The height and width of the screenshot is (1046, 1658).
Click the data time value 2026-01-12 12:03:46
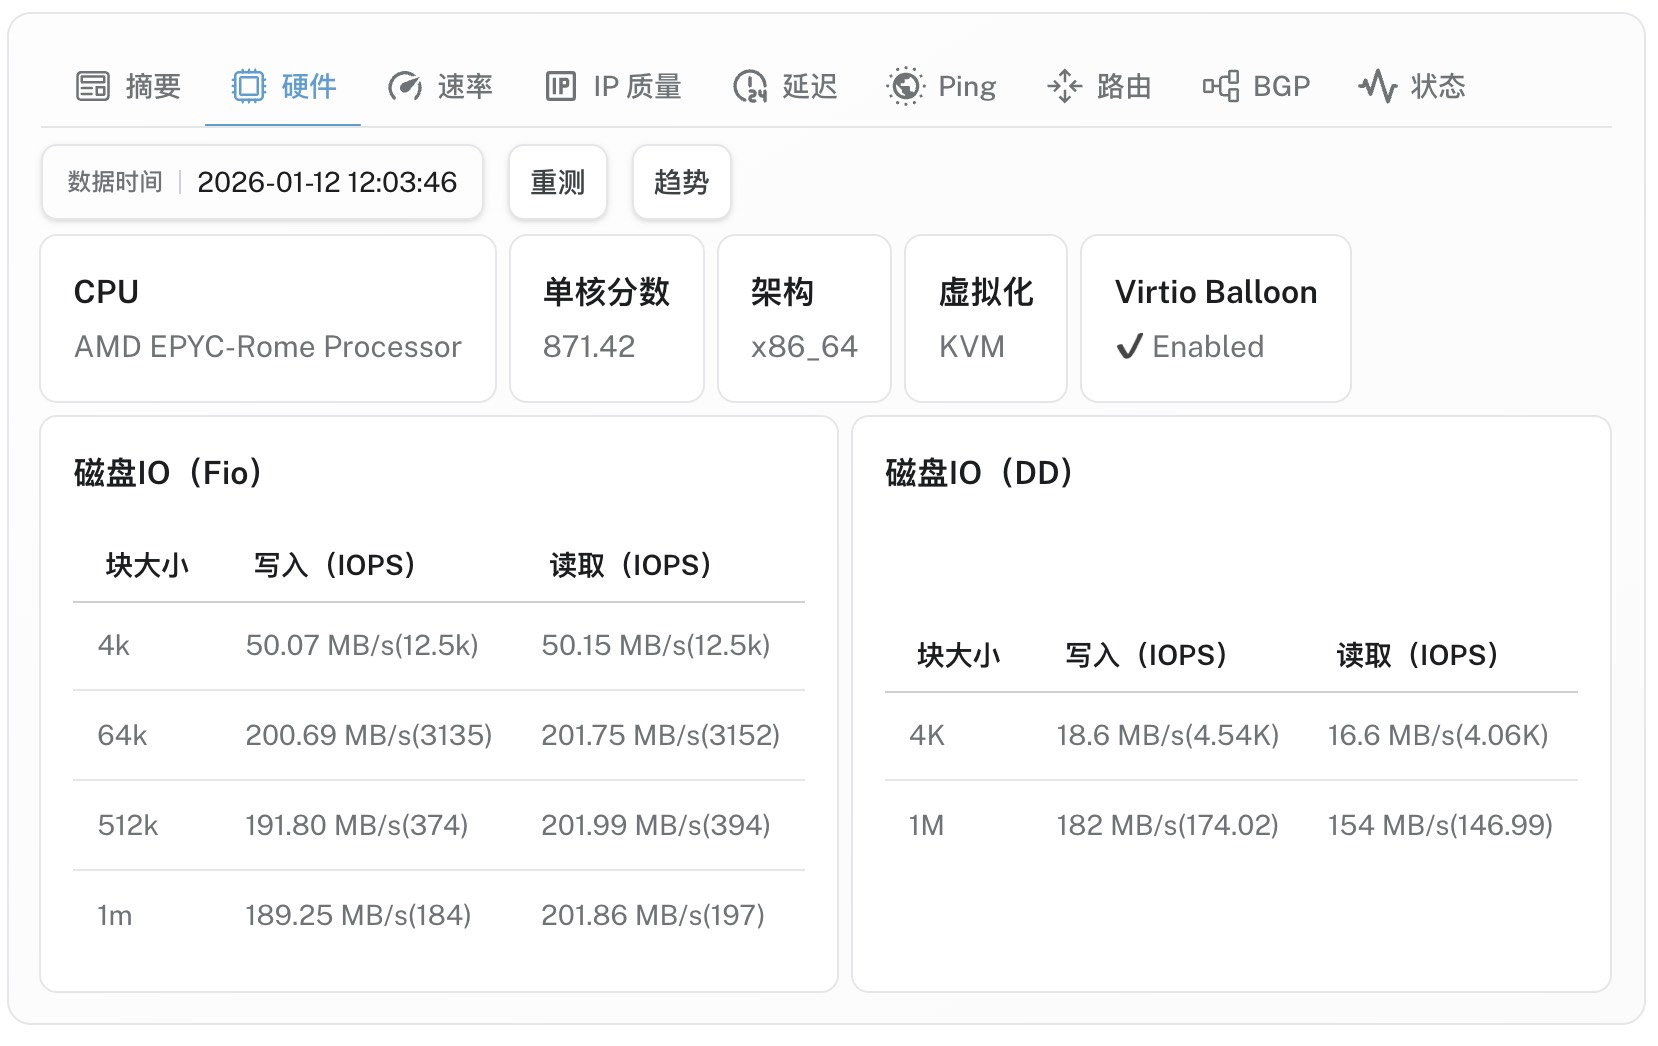327,182
